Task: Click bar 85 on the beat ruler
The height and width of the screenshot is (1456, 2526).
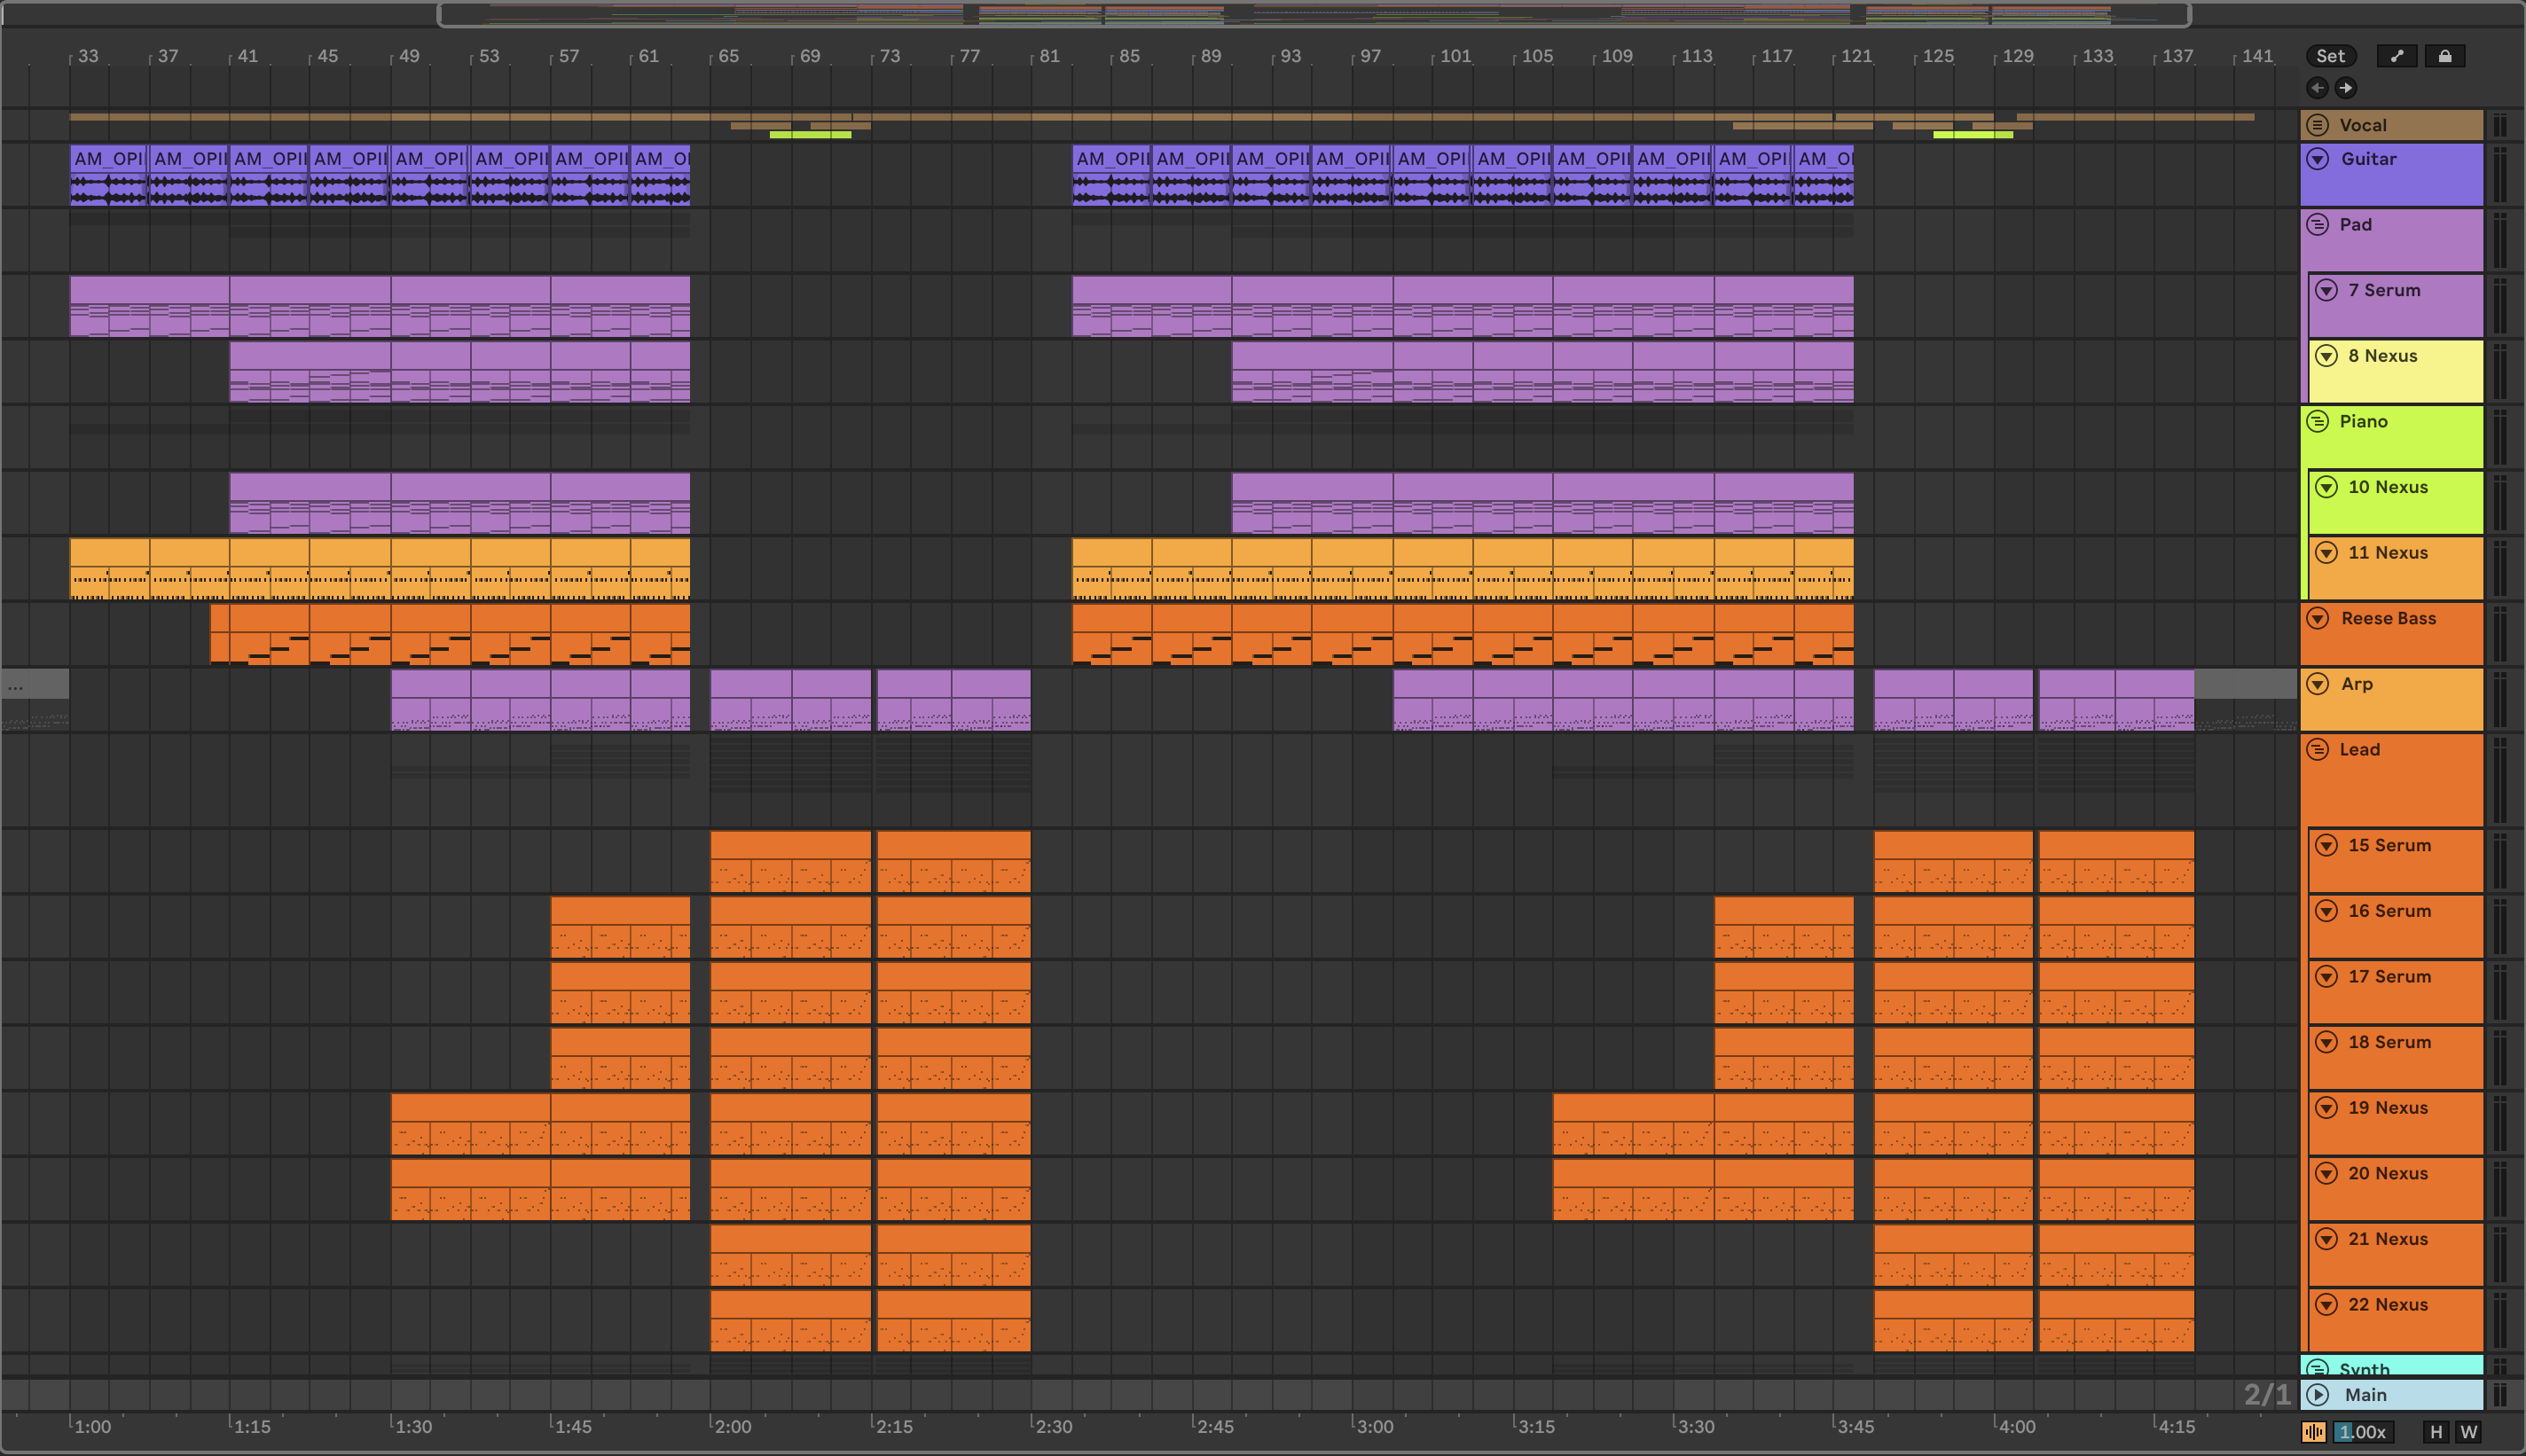Action: (1128, 56)
